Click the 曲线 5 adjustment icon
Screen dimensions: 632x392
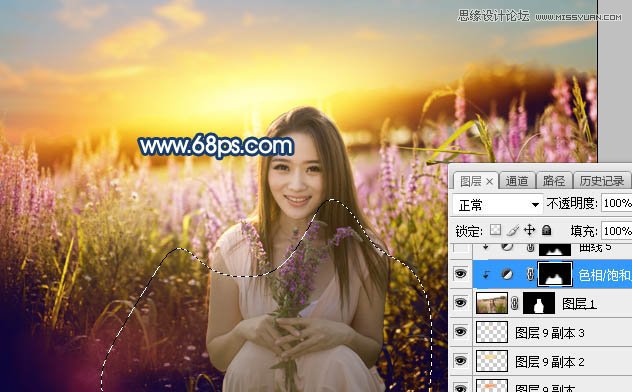507,247
